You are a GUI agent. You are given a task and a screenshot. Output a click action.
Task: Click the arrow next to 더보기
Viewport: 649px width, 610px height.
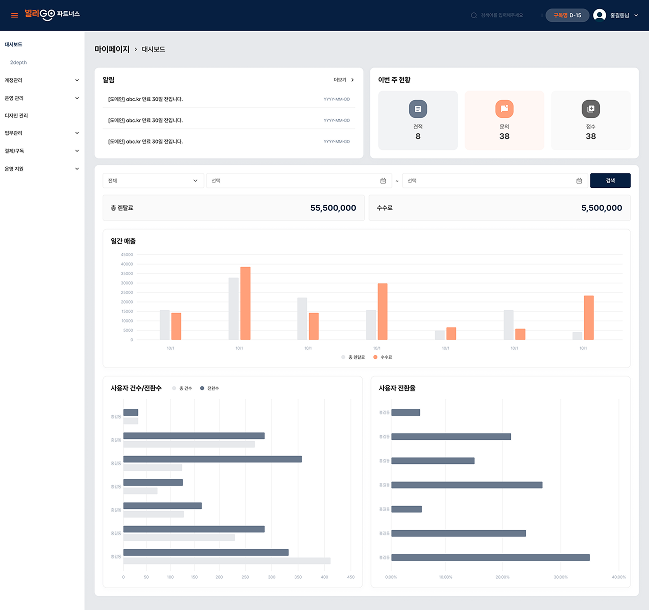pyautogui.click(x=352, y=80)
